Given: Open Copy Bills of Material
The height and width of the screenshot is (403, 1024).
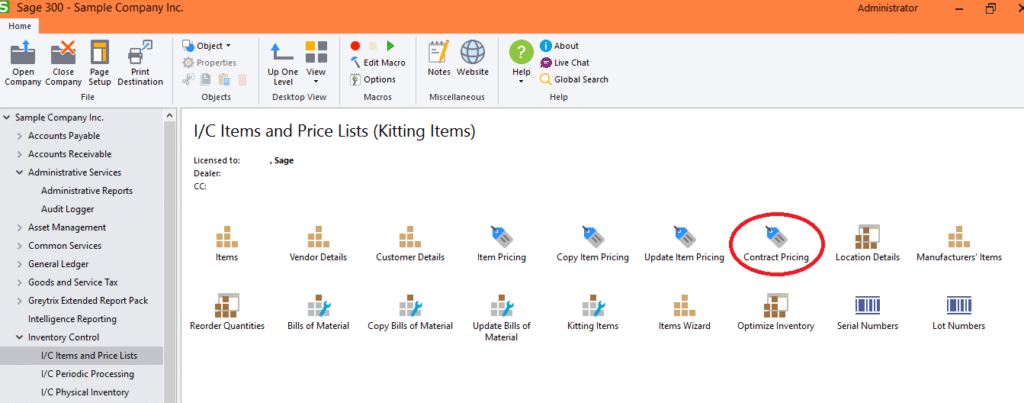Looking at the screenshot, I should tap(410, 312).
